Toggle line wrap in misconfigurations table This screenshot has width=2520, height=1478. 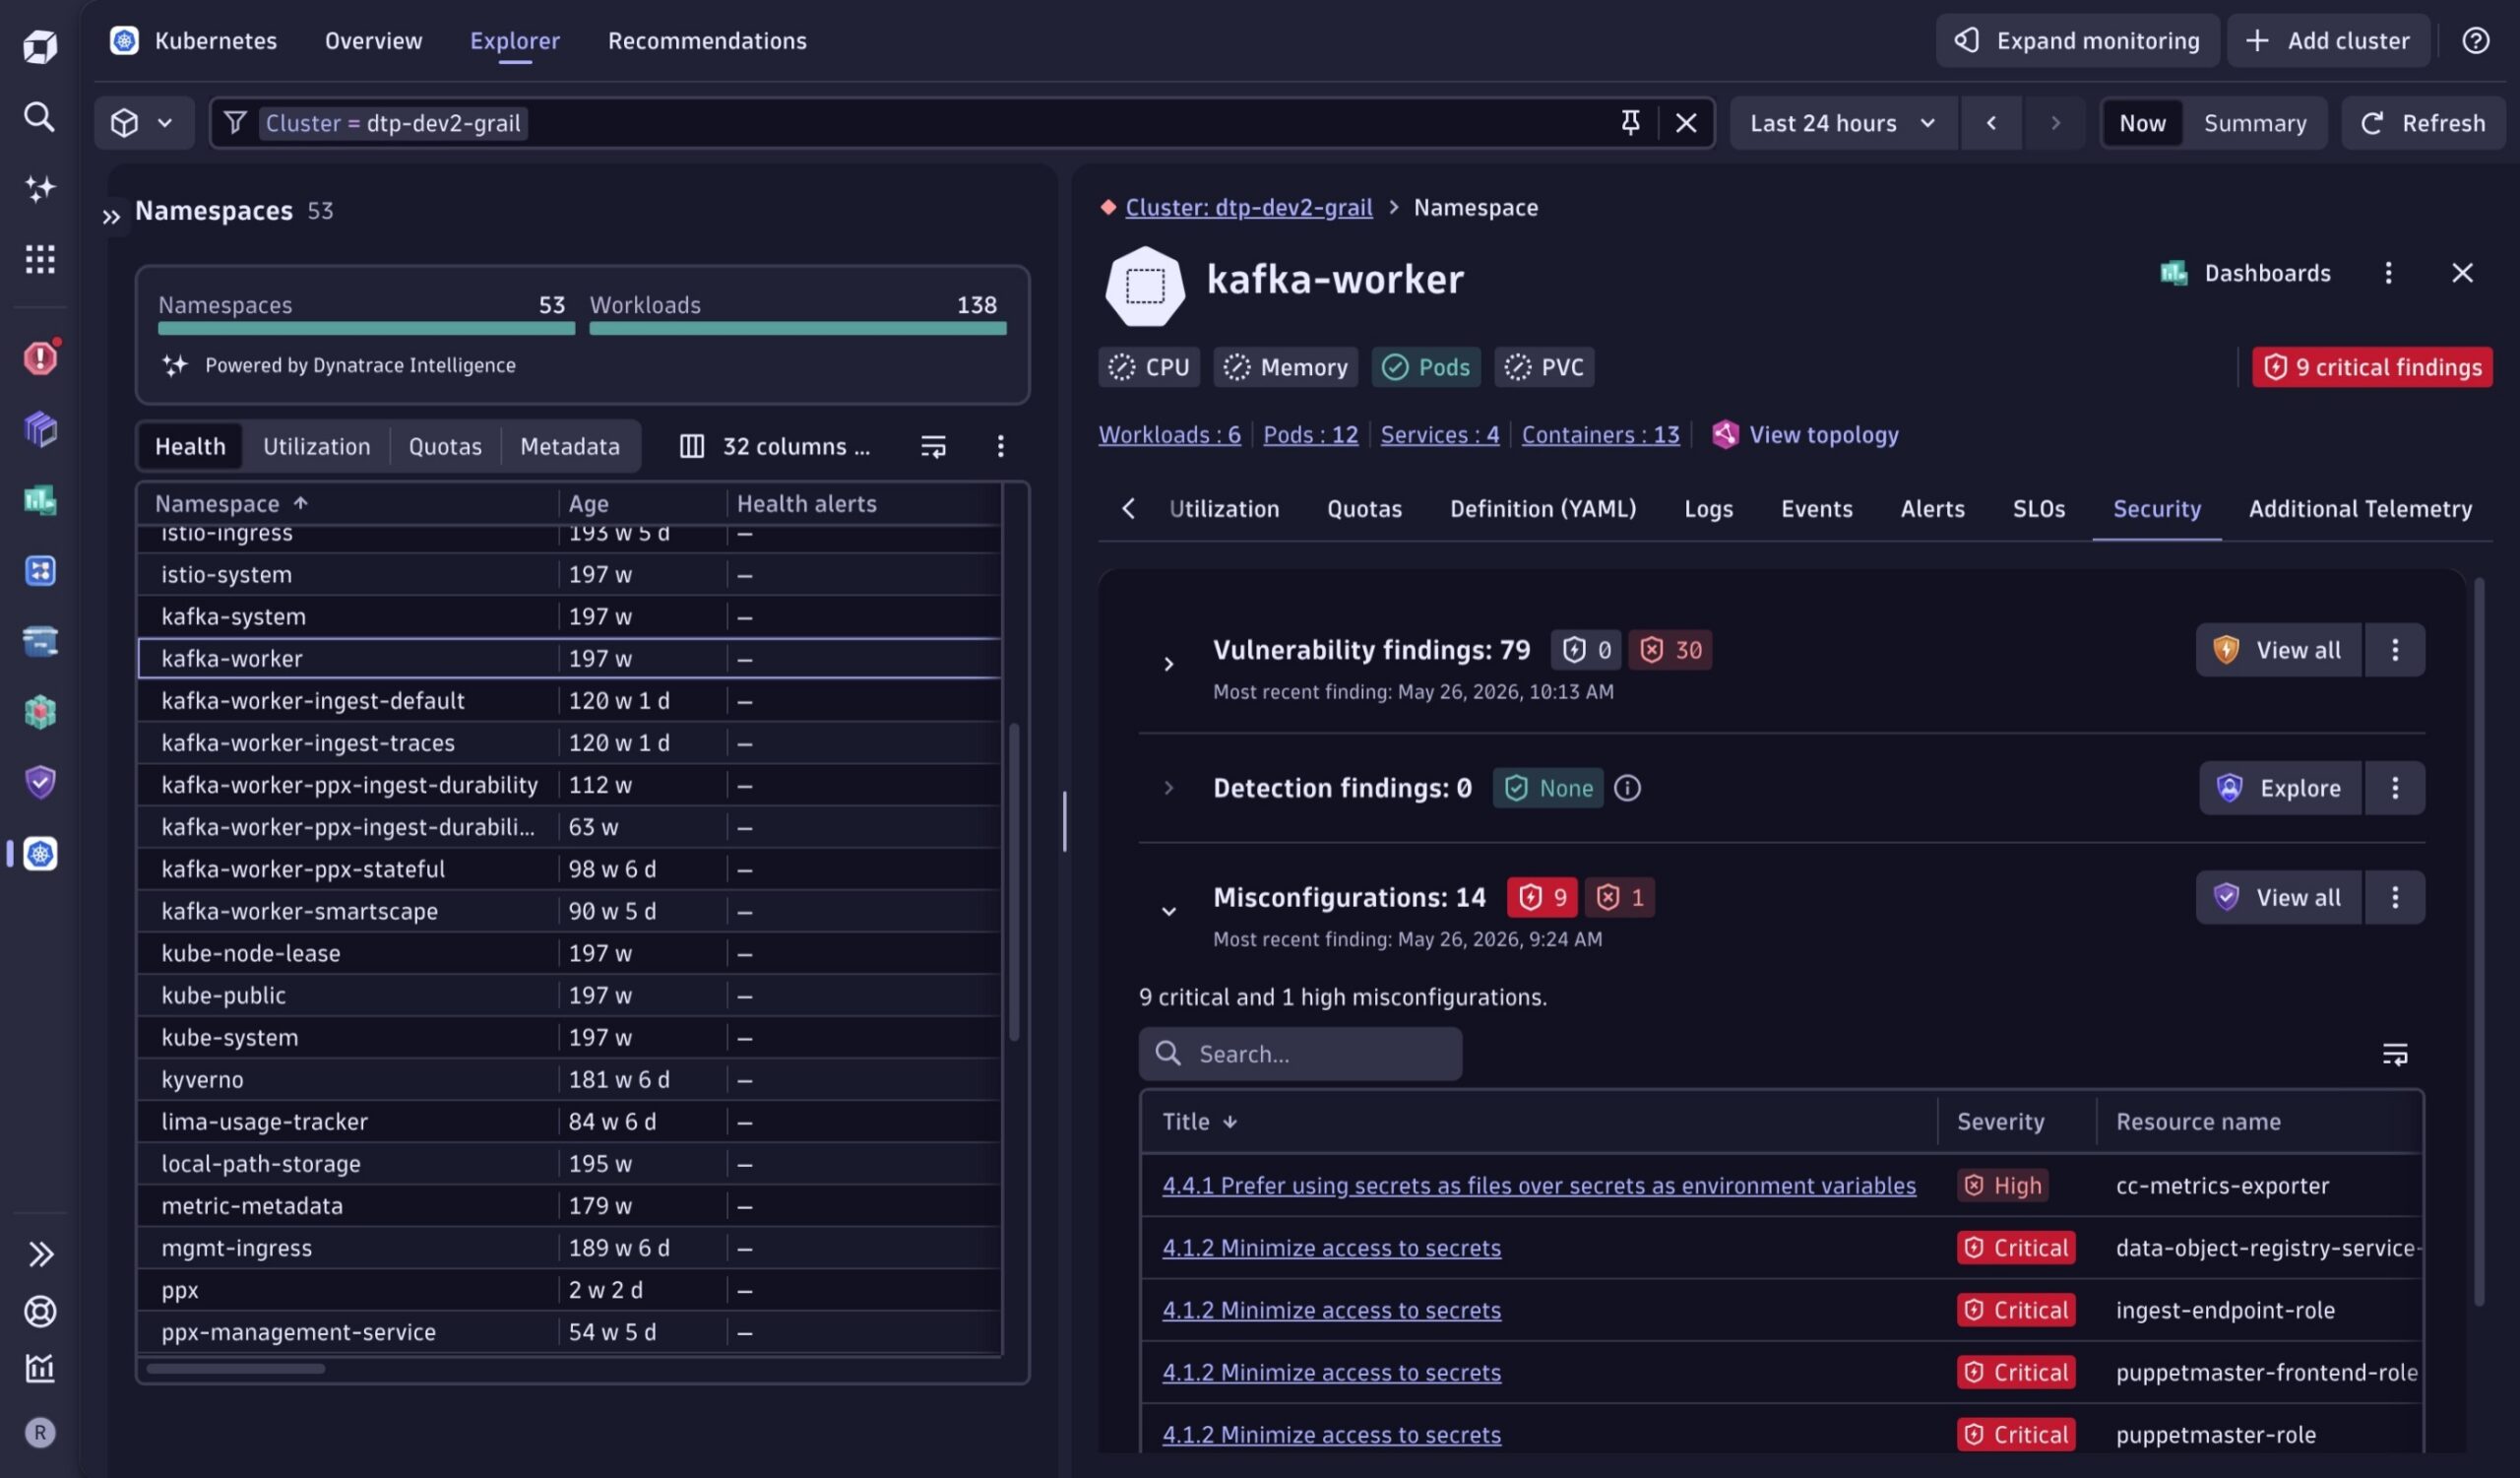2395,1054
